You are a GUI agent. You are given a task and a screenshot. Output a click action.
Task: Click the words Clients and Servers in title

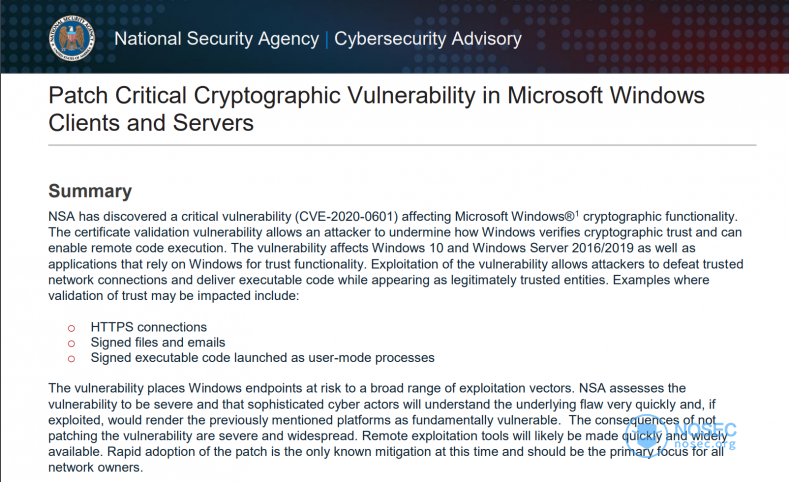(151, 123)
